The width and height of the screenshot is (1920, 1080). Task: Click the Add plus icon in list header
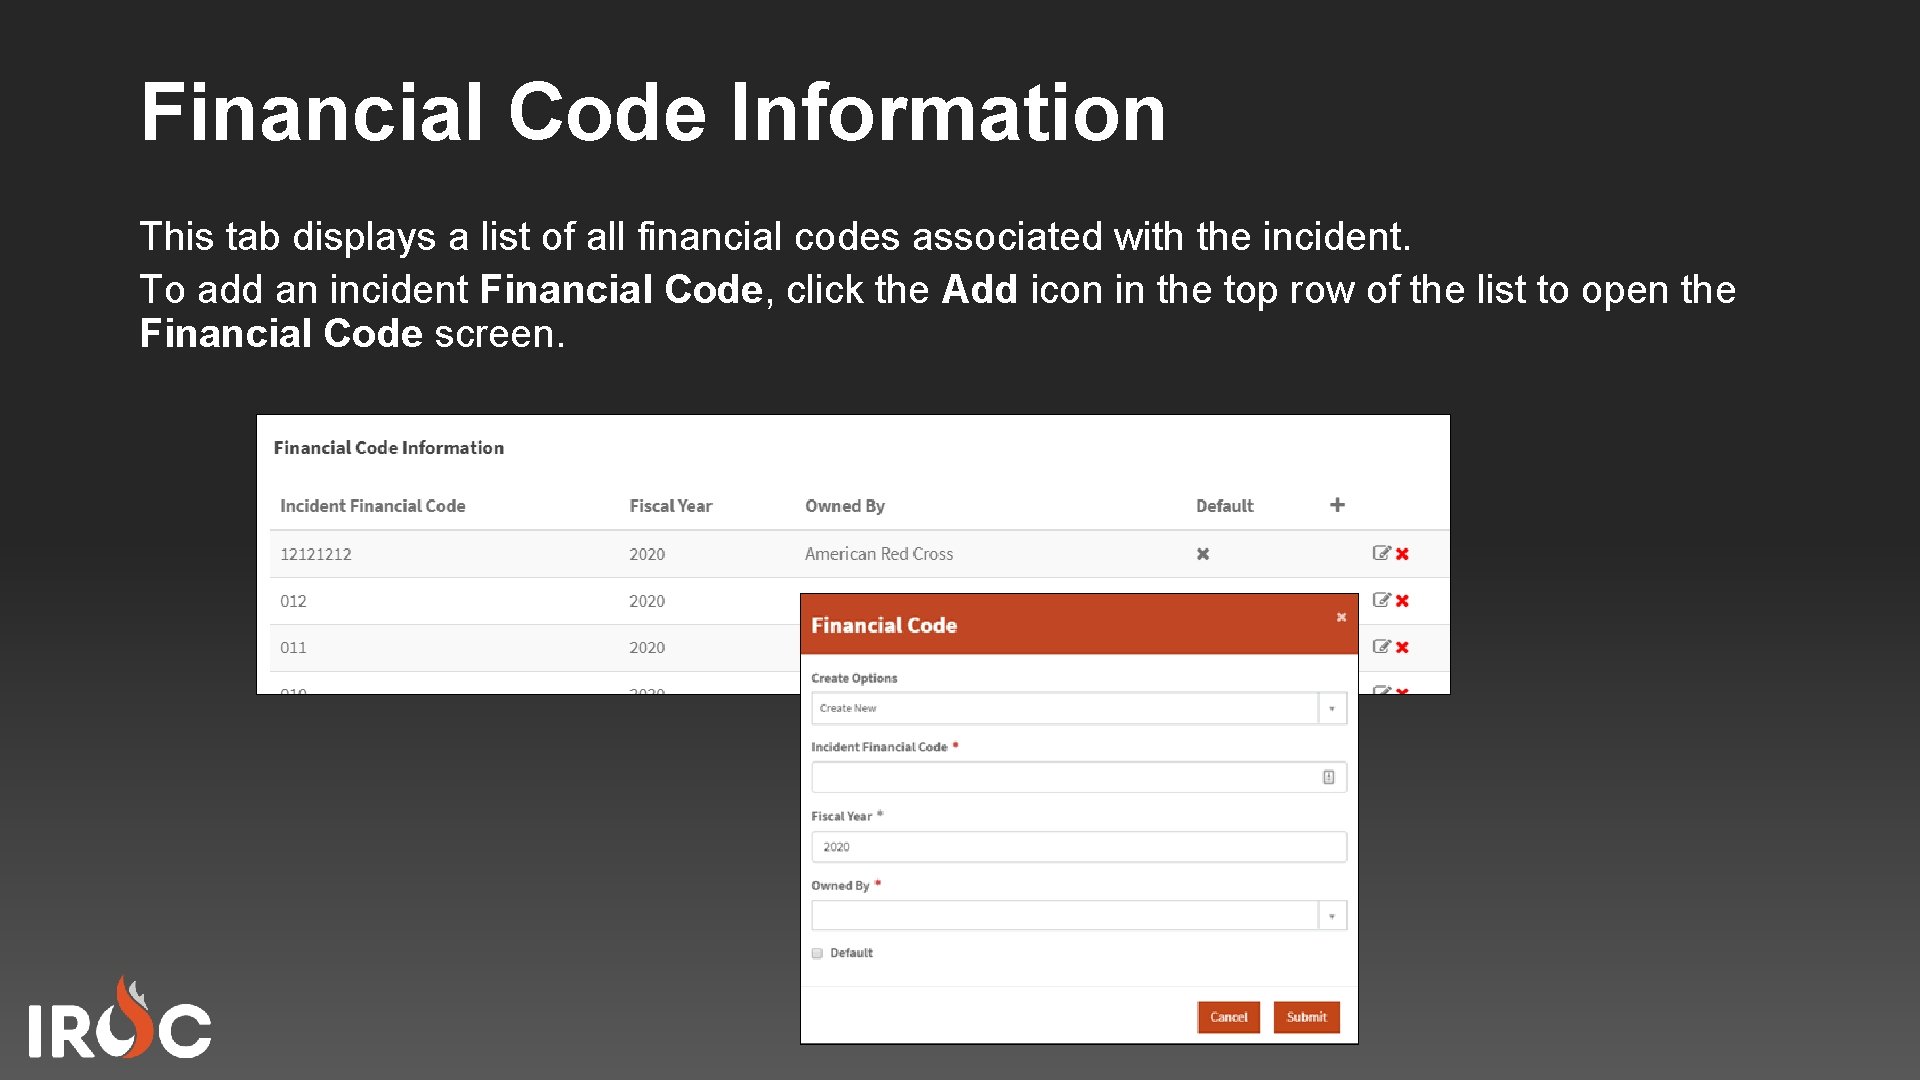(x=1337, y=505)
